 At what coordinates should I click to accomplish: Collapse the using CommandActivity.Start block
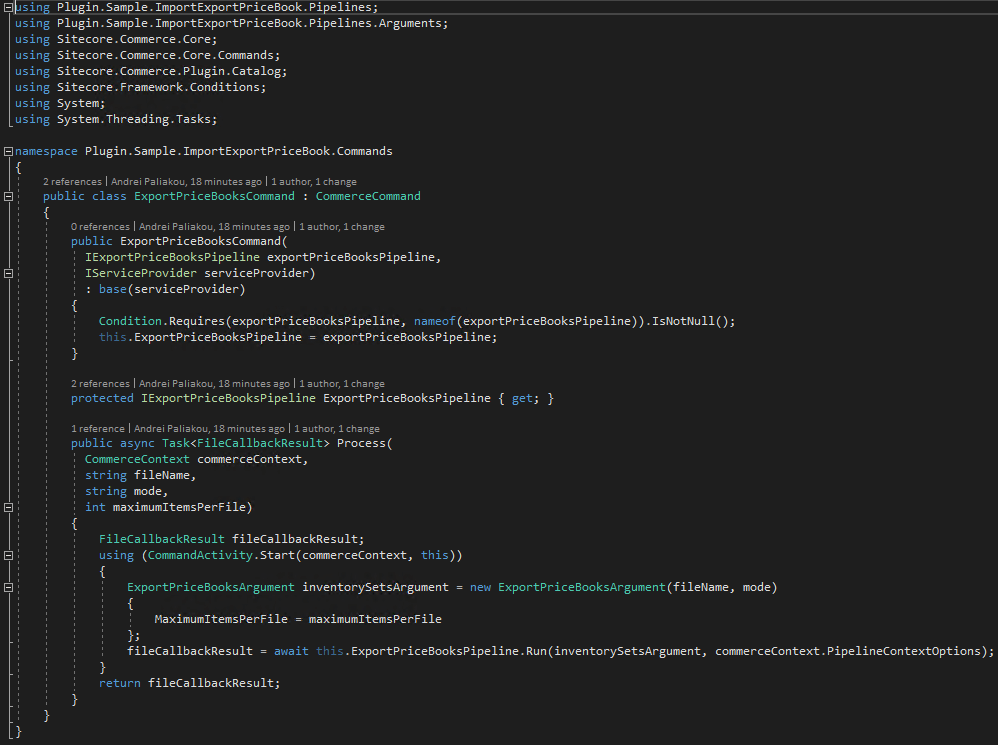tap(8, 555)
